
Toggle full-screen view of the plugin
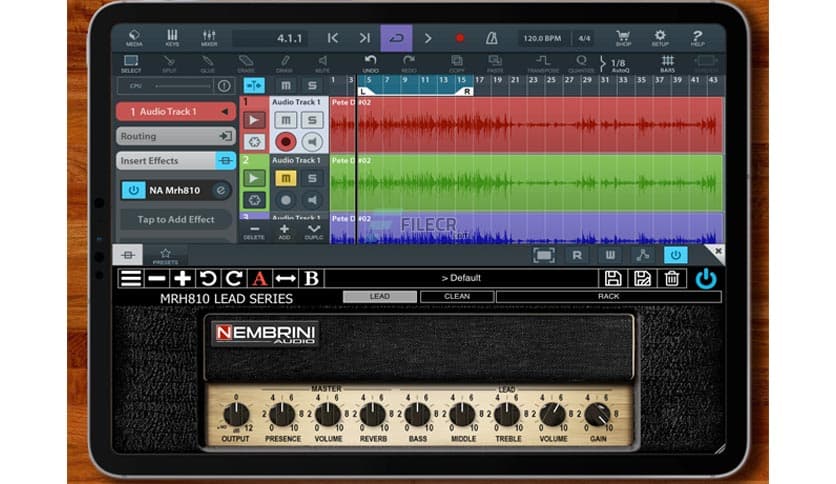544,255
